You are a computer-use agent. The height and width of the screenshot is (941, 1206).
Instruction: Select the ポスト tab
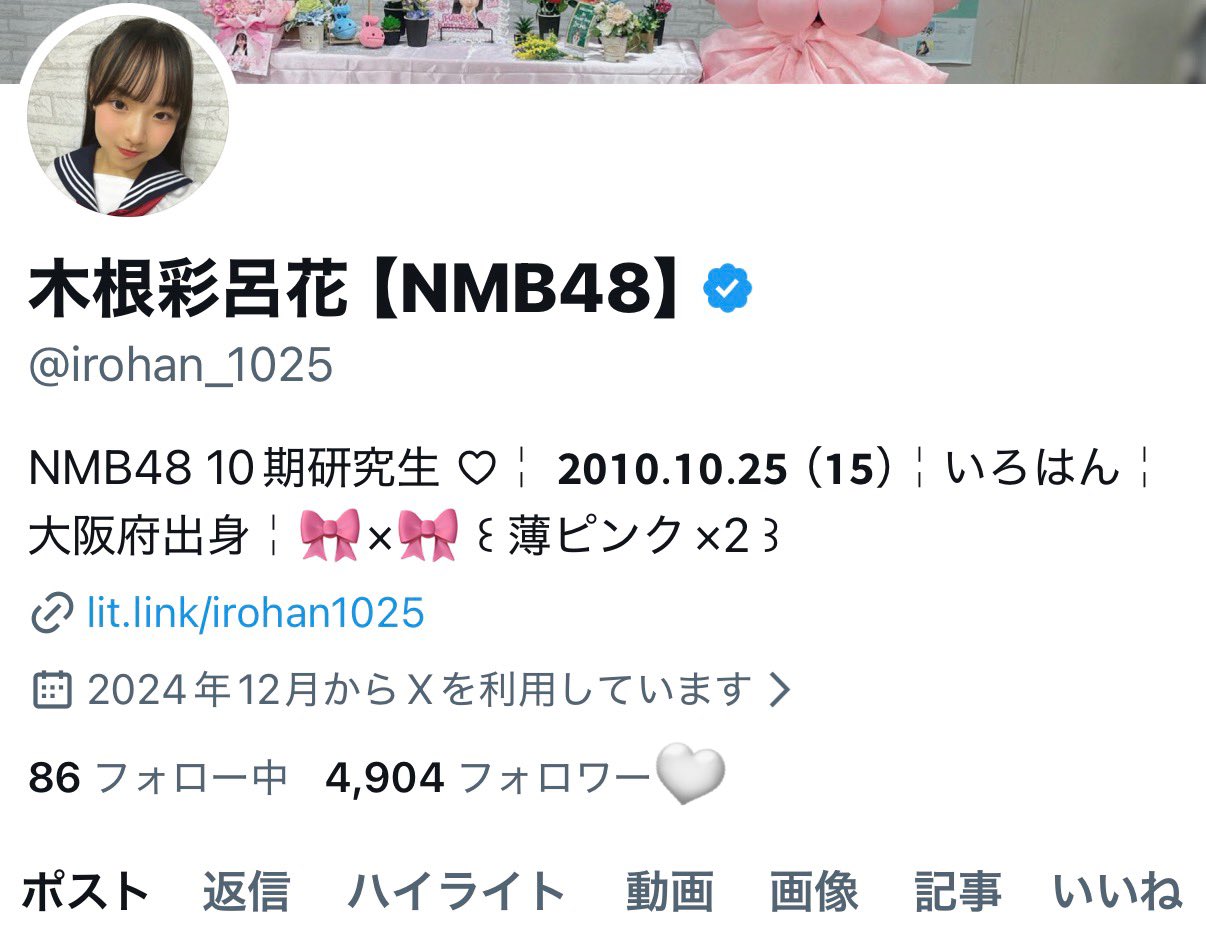(85, 892)
